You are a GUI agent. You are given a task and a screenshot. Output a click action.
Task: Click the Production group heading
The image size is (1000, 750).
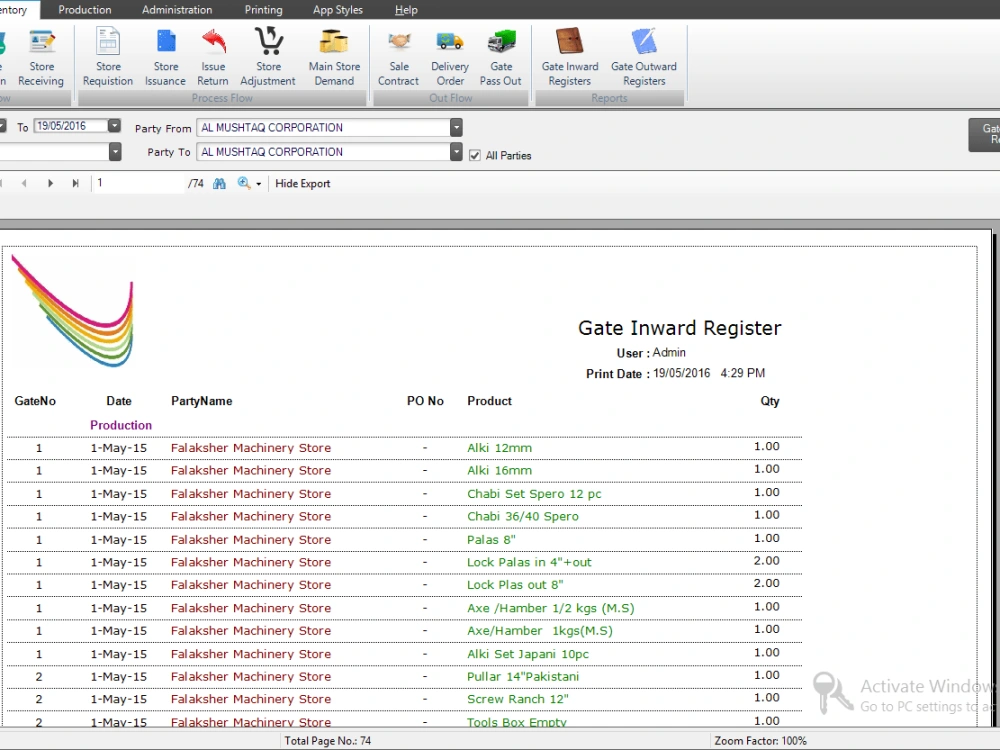tap(121, 425)
